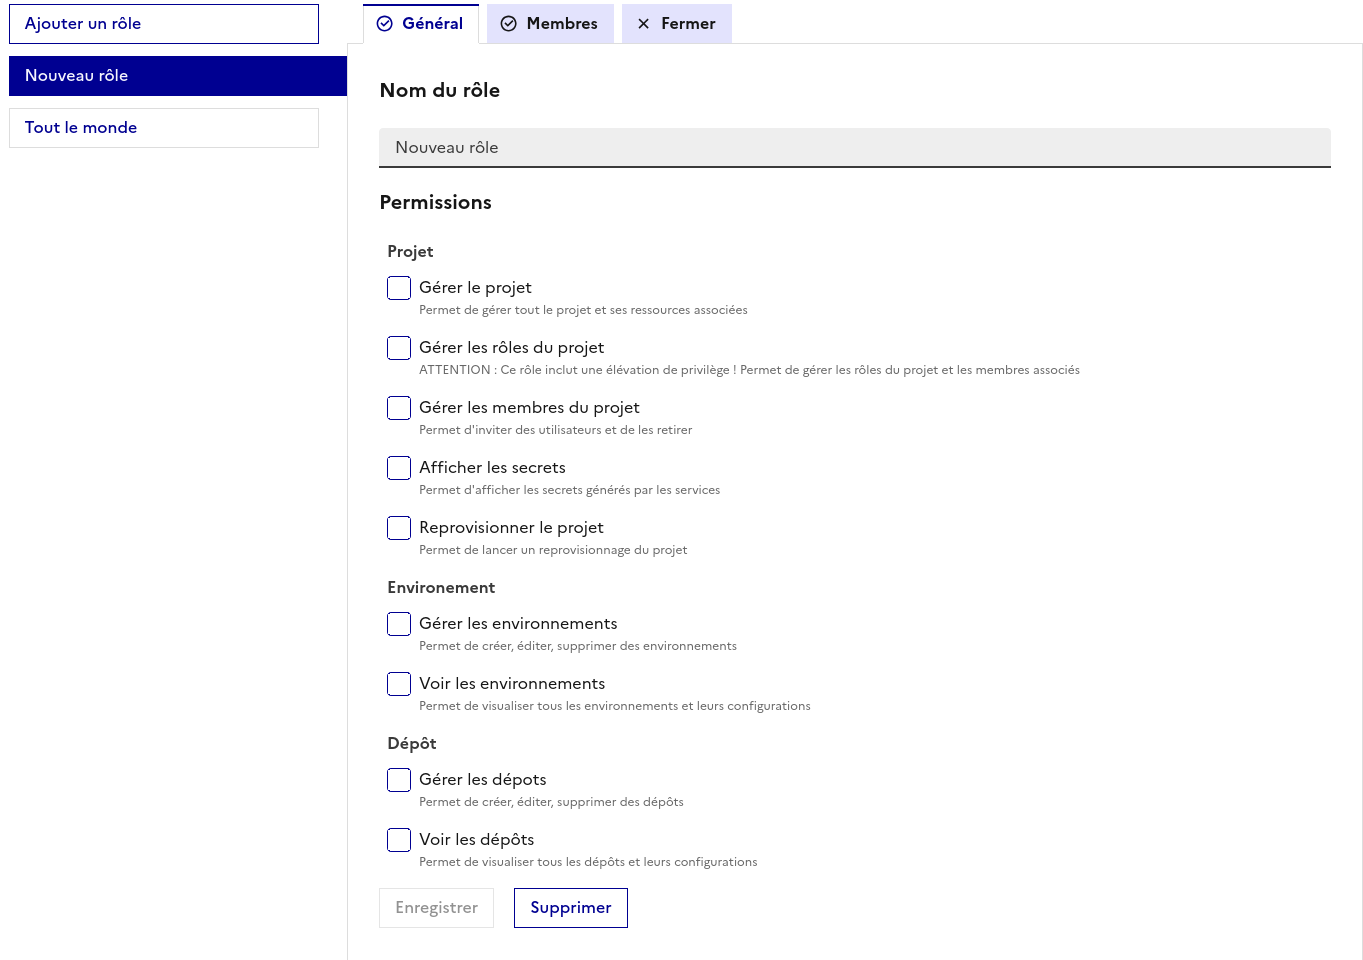
Task: Switch to the Membres tab
Action: pyautogui.click(x=550, y=24)
